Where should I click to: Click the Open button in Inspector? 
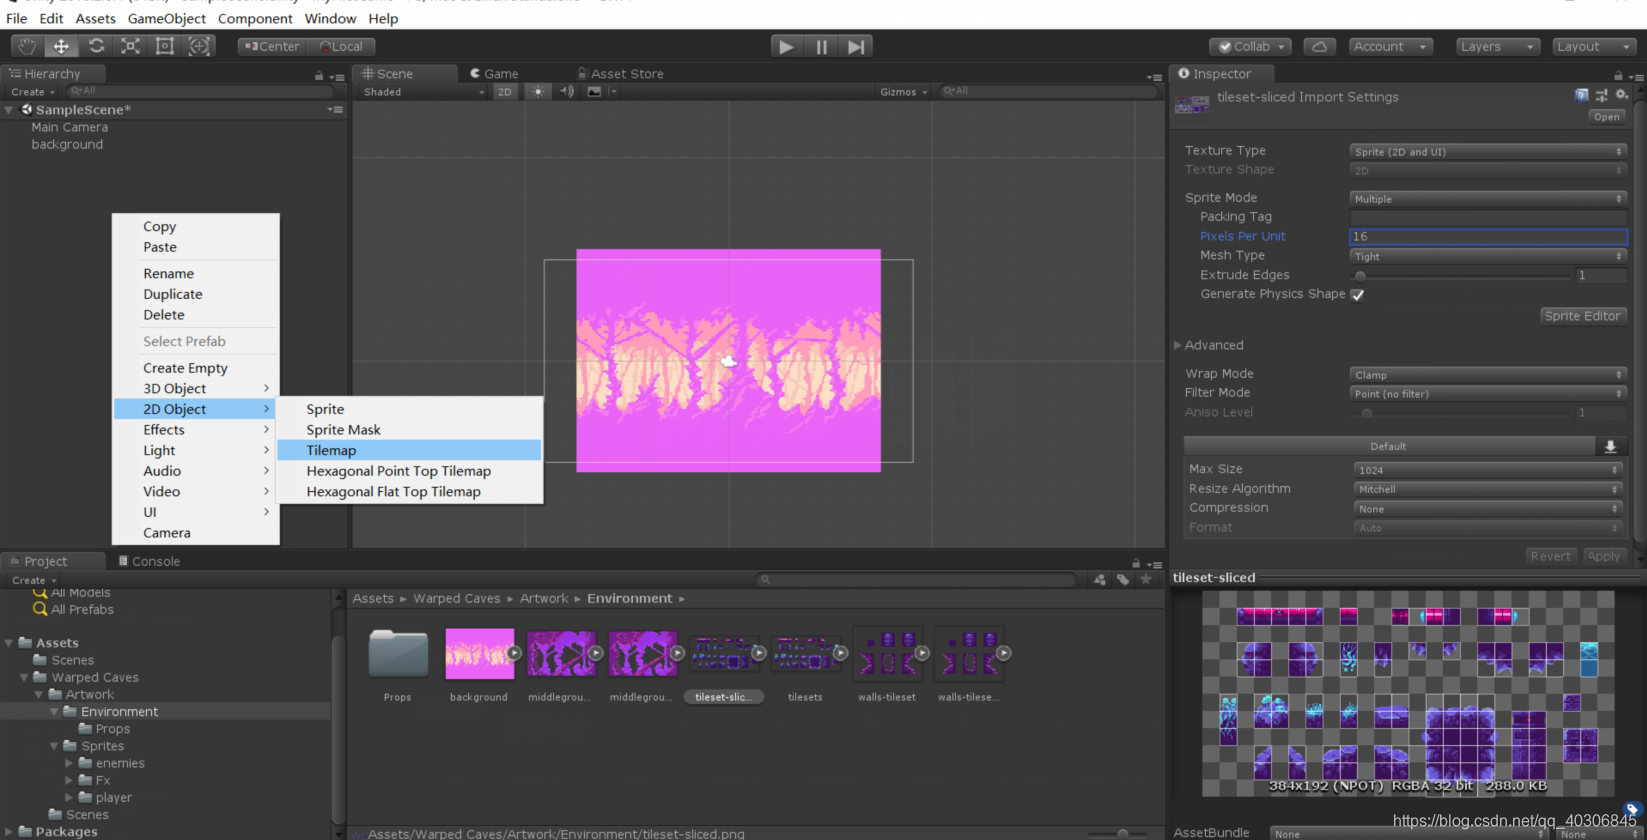pyautogui.click(x=1606, y=117)
